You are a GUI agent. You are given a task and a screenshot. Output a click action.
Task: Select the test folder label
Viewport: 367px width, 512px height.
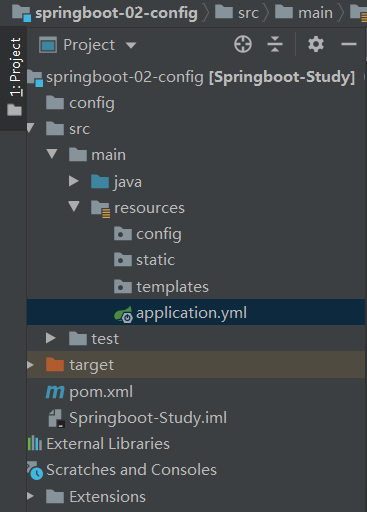point(105,339)
